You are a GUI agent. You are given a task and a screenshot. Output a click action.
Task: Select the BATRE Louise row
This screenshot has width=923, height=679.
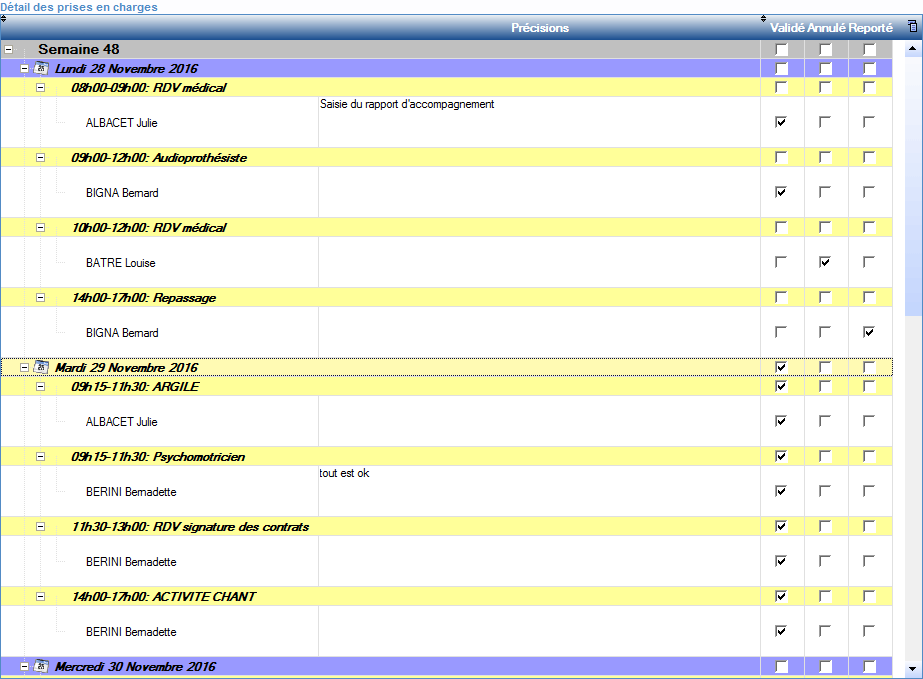click(x=121, y=263)
